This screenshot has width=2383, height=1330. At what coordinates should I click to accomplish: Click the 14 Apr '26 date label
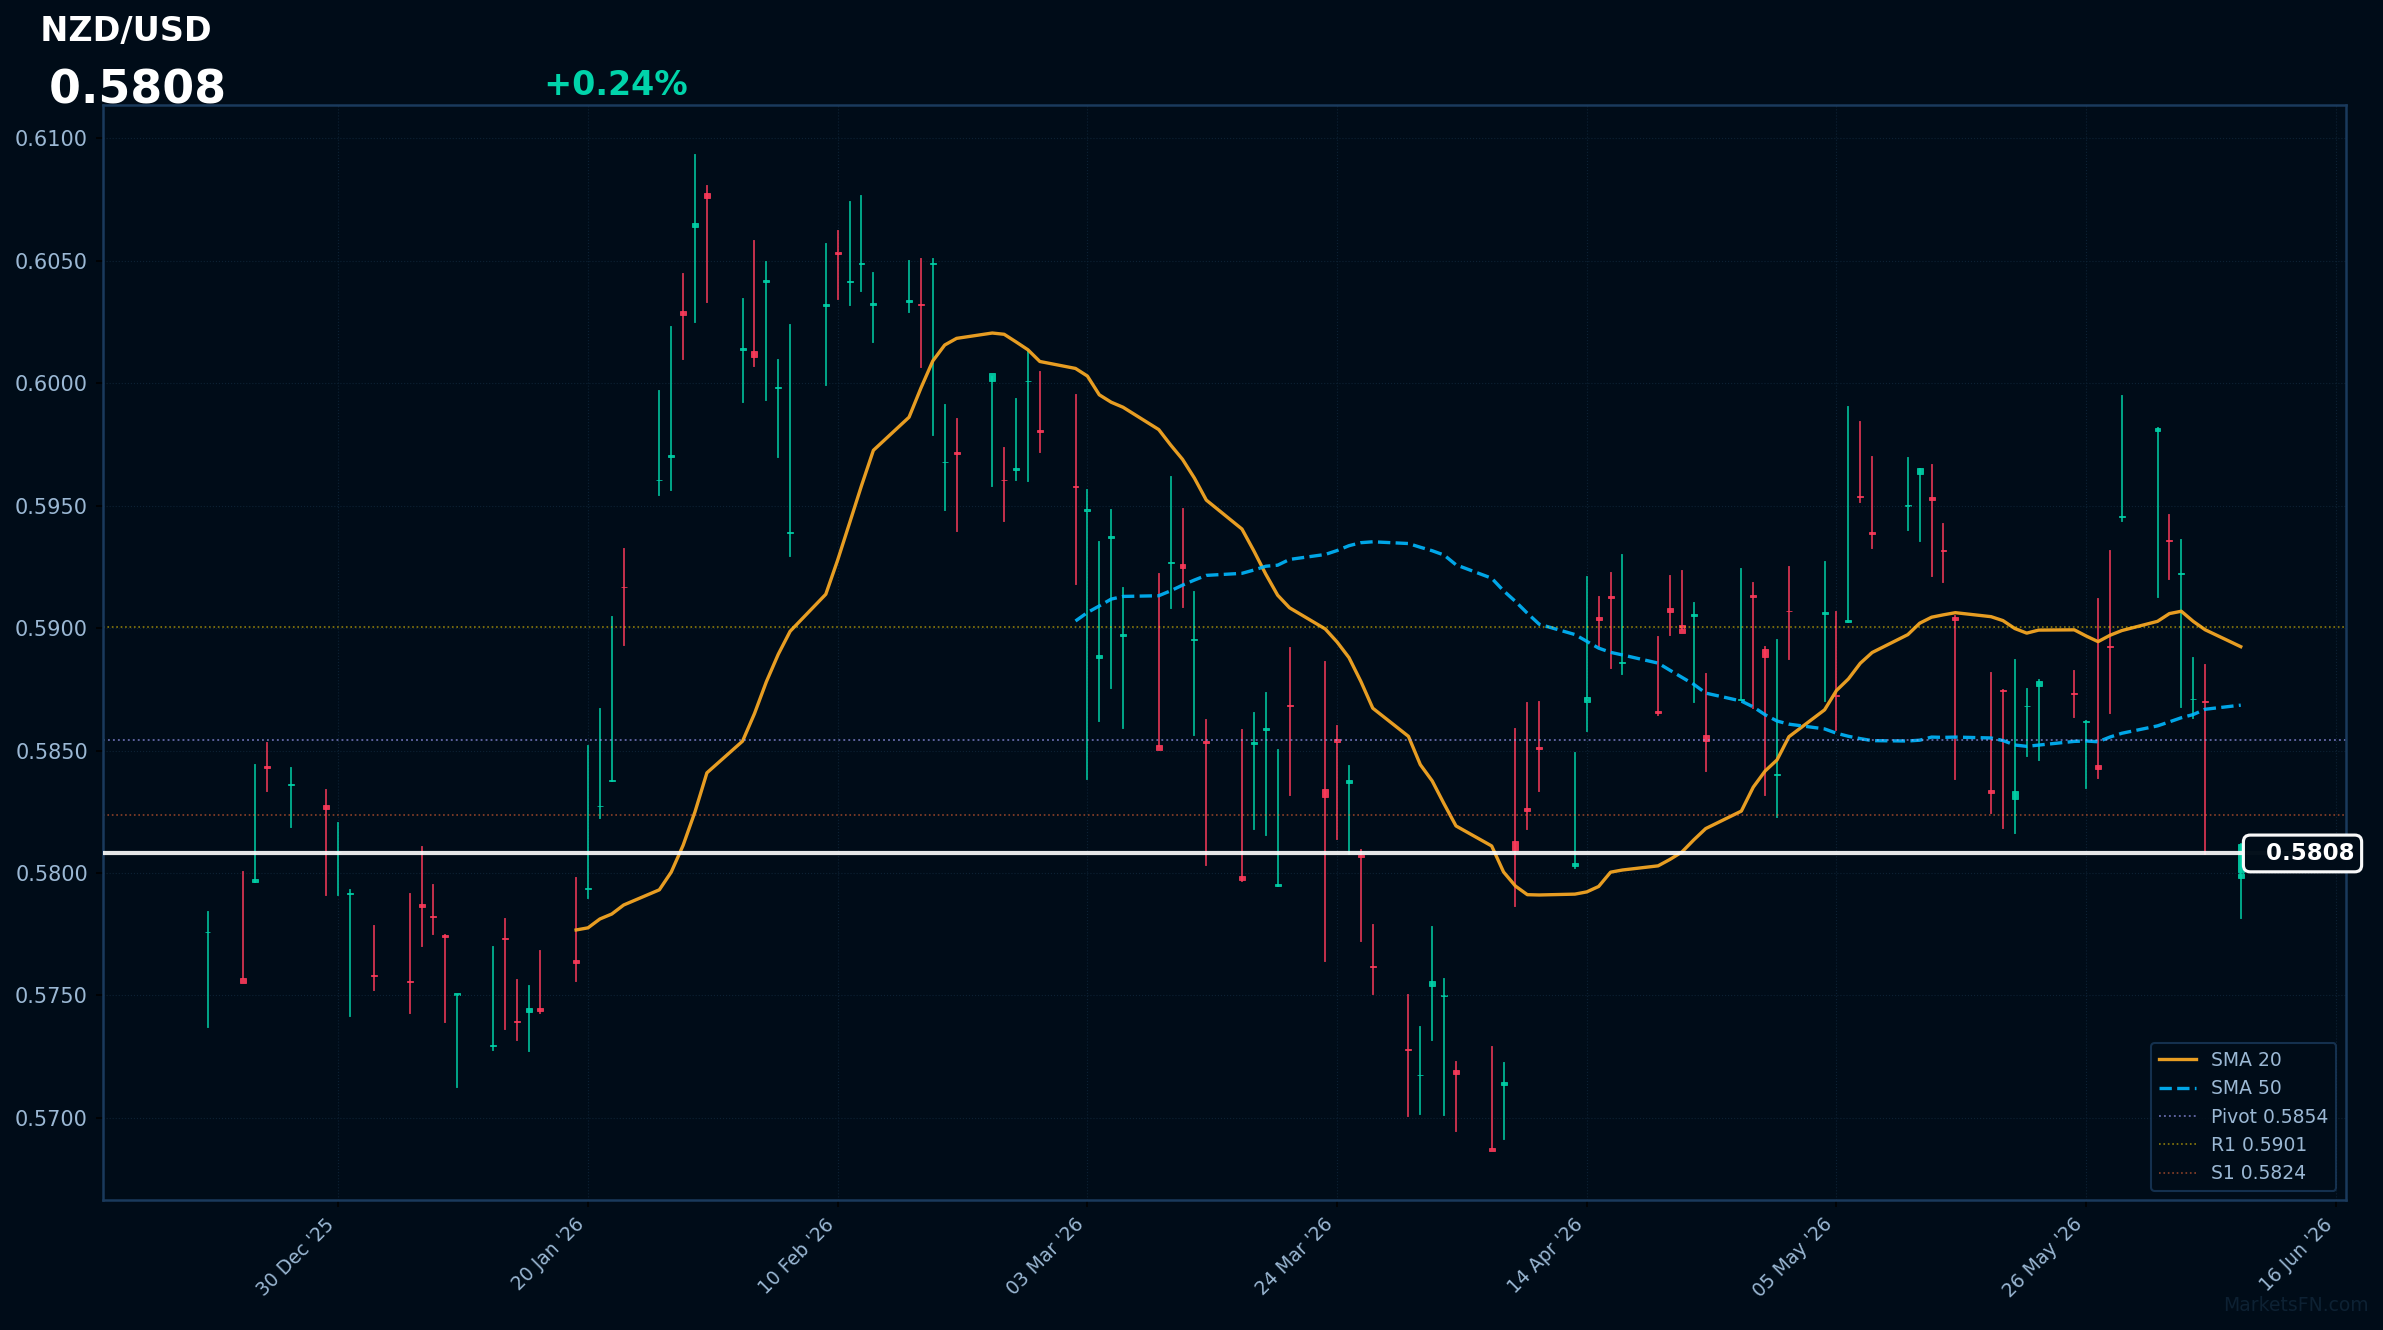click(x=1545, y=1255)
